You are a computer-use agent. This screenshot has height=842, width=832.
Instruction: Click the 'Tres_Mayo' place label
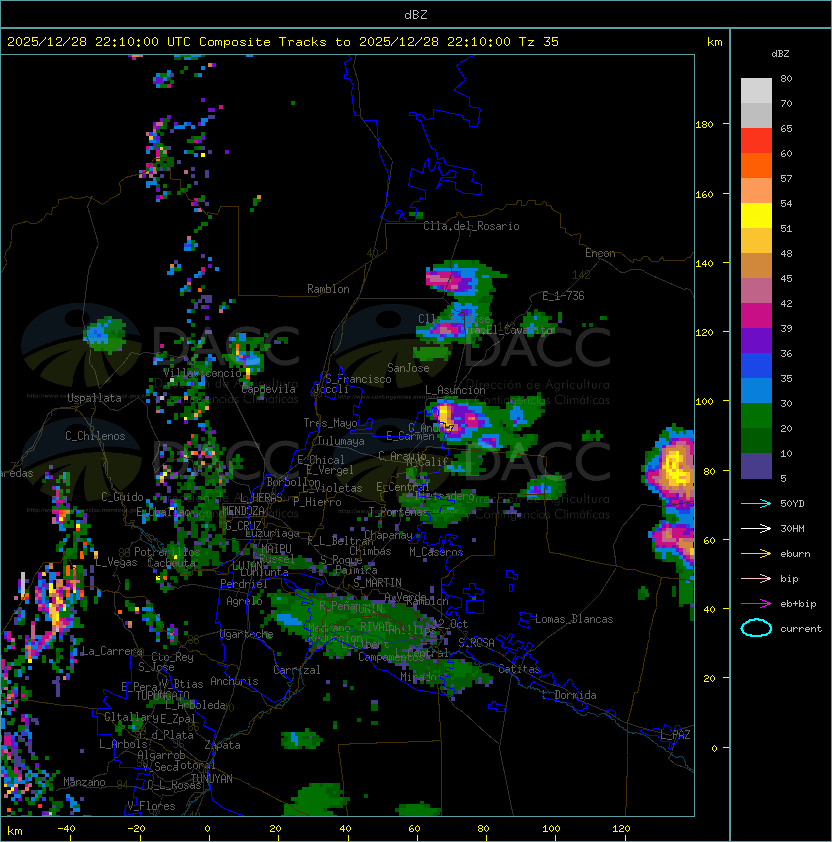330,423
